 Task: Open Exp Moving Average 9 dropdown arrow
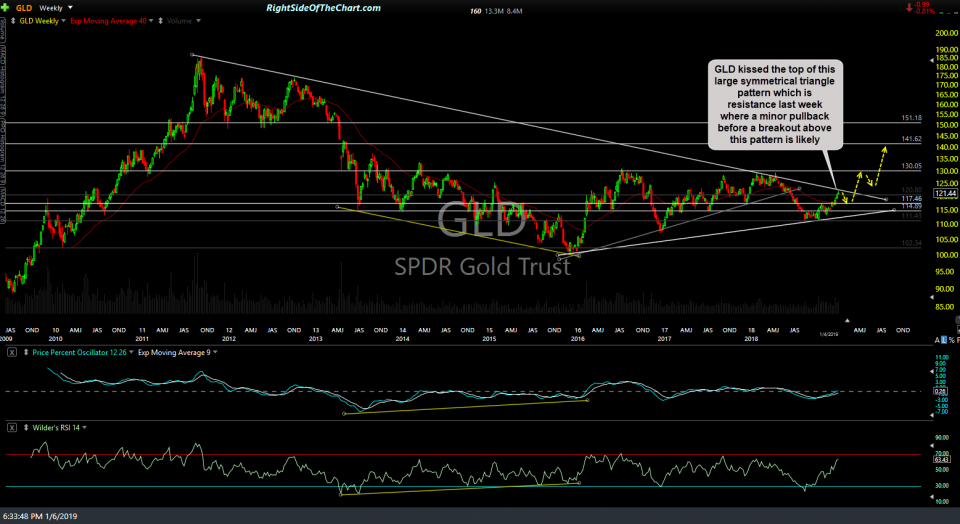pyautogui.click(x=215, y=353)
